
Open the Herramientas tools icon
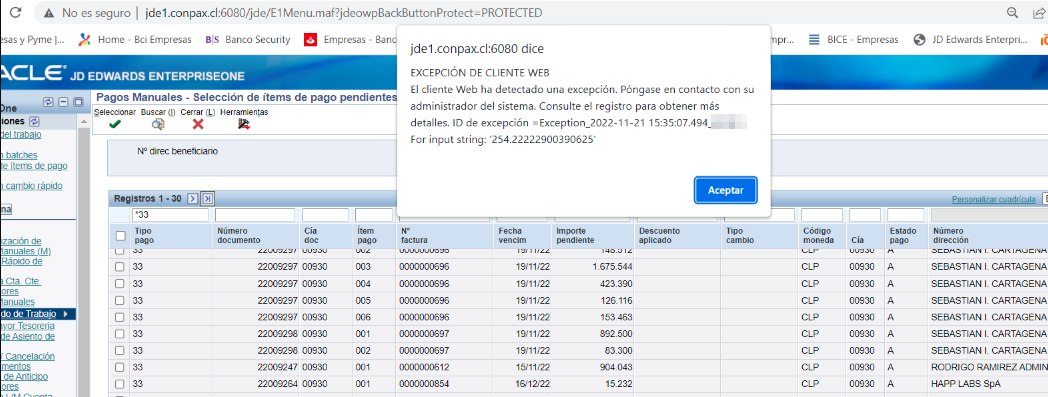coord(244,124)
